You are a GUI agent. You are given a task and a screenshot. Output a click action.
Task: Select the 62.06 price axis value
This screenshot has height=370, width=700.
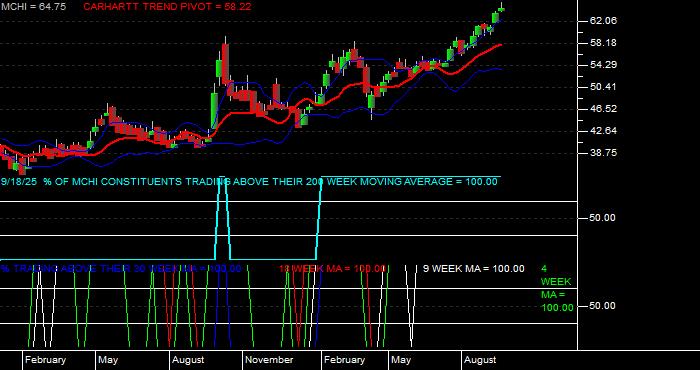click(x=603, y=21)
